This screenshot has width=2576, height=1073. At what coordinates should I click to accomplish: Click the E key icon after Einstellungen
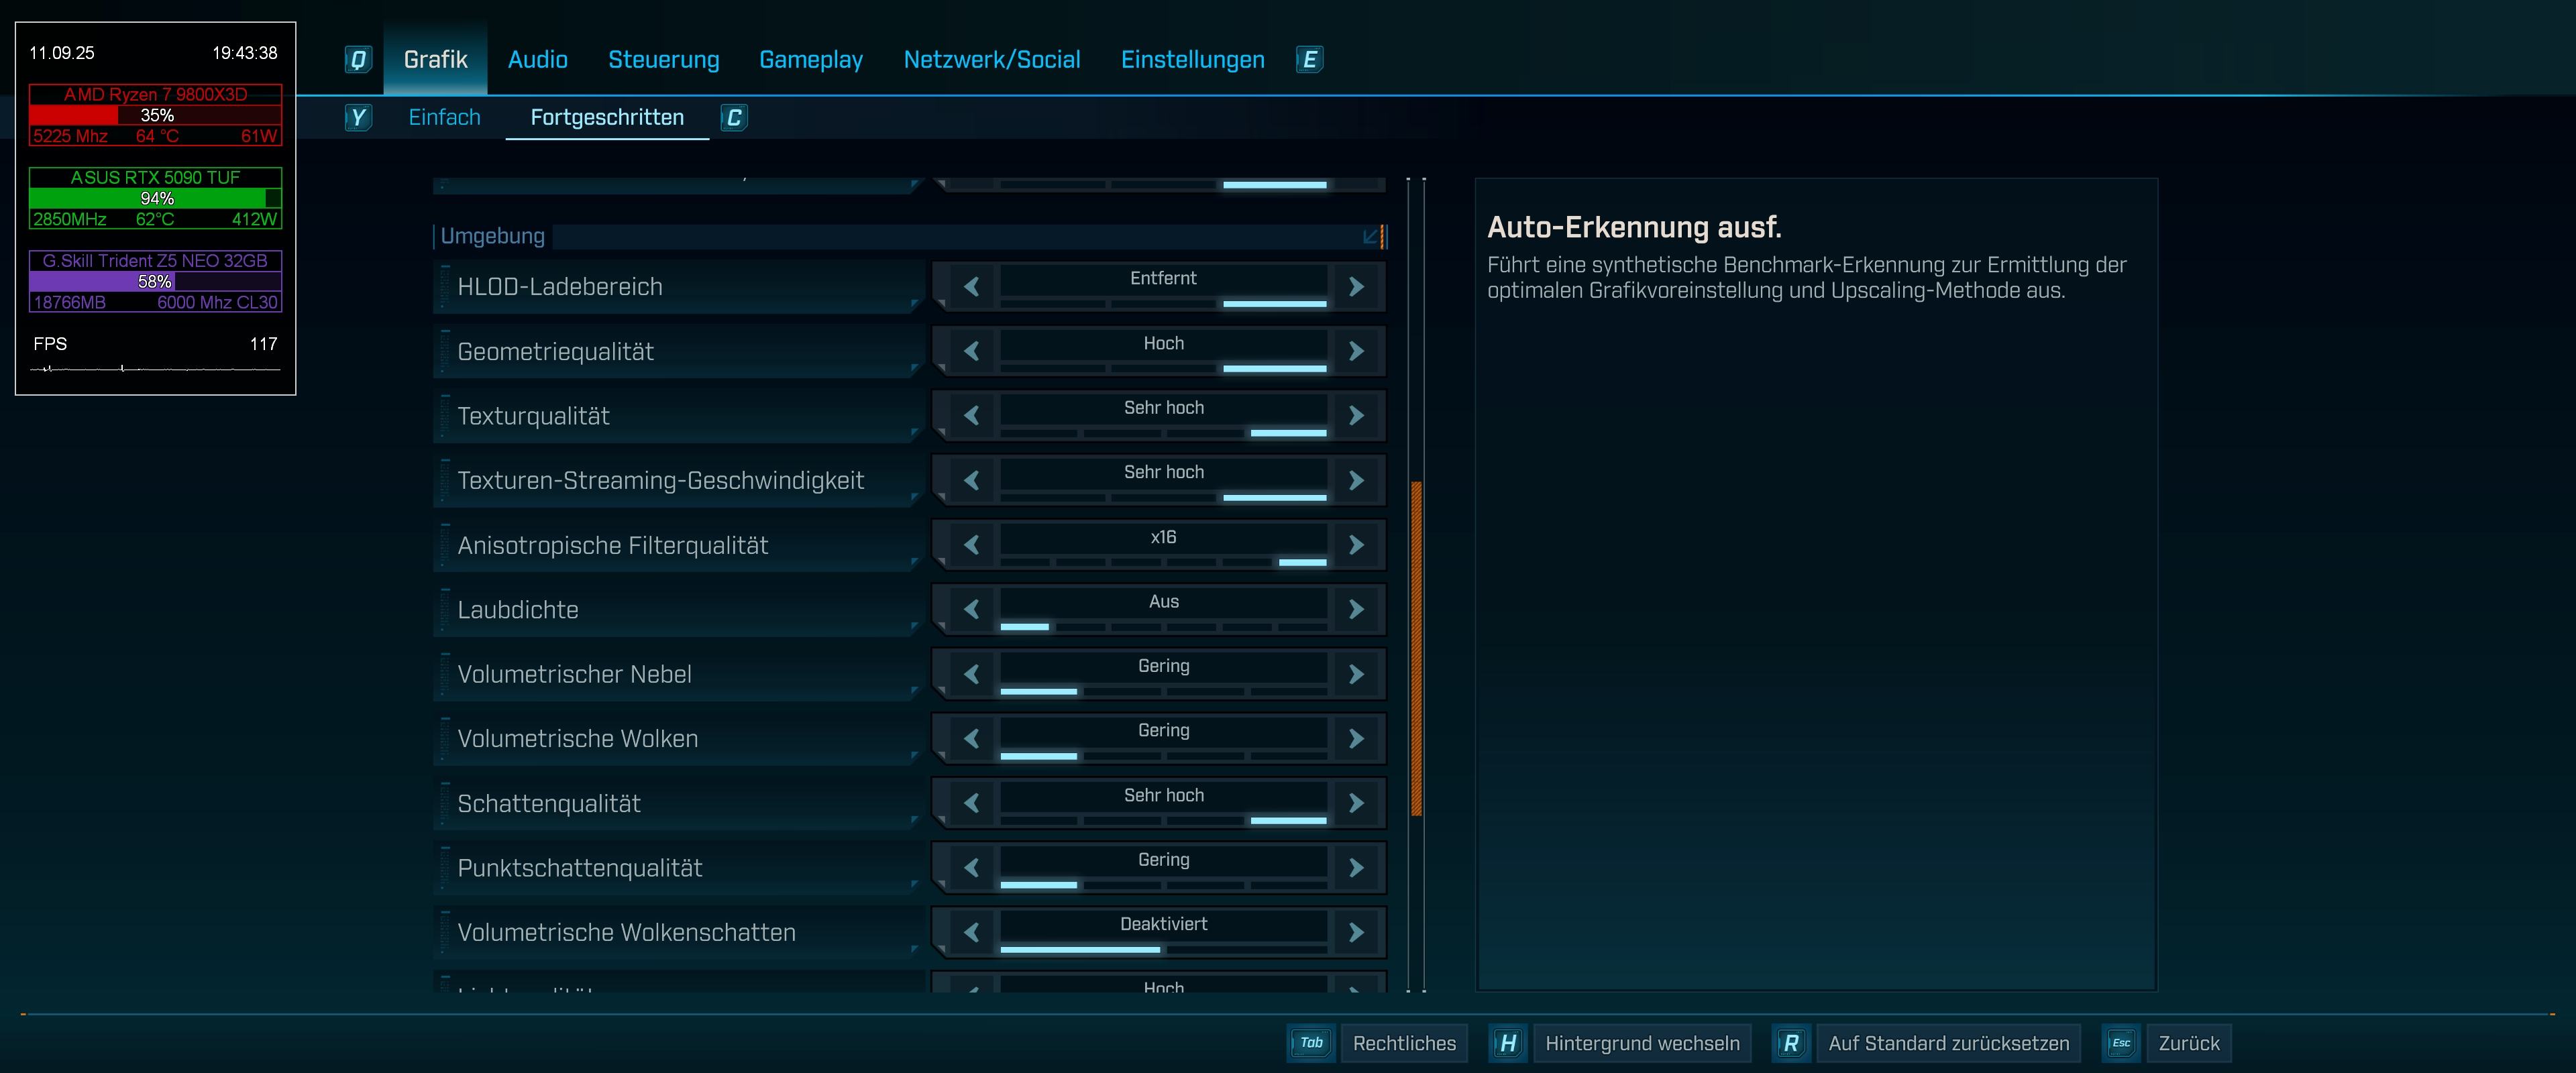point(1309,60)
